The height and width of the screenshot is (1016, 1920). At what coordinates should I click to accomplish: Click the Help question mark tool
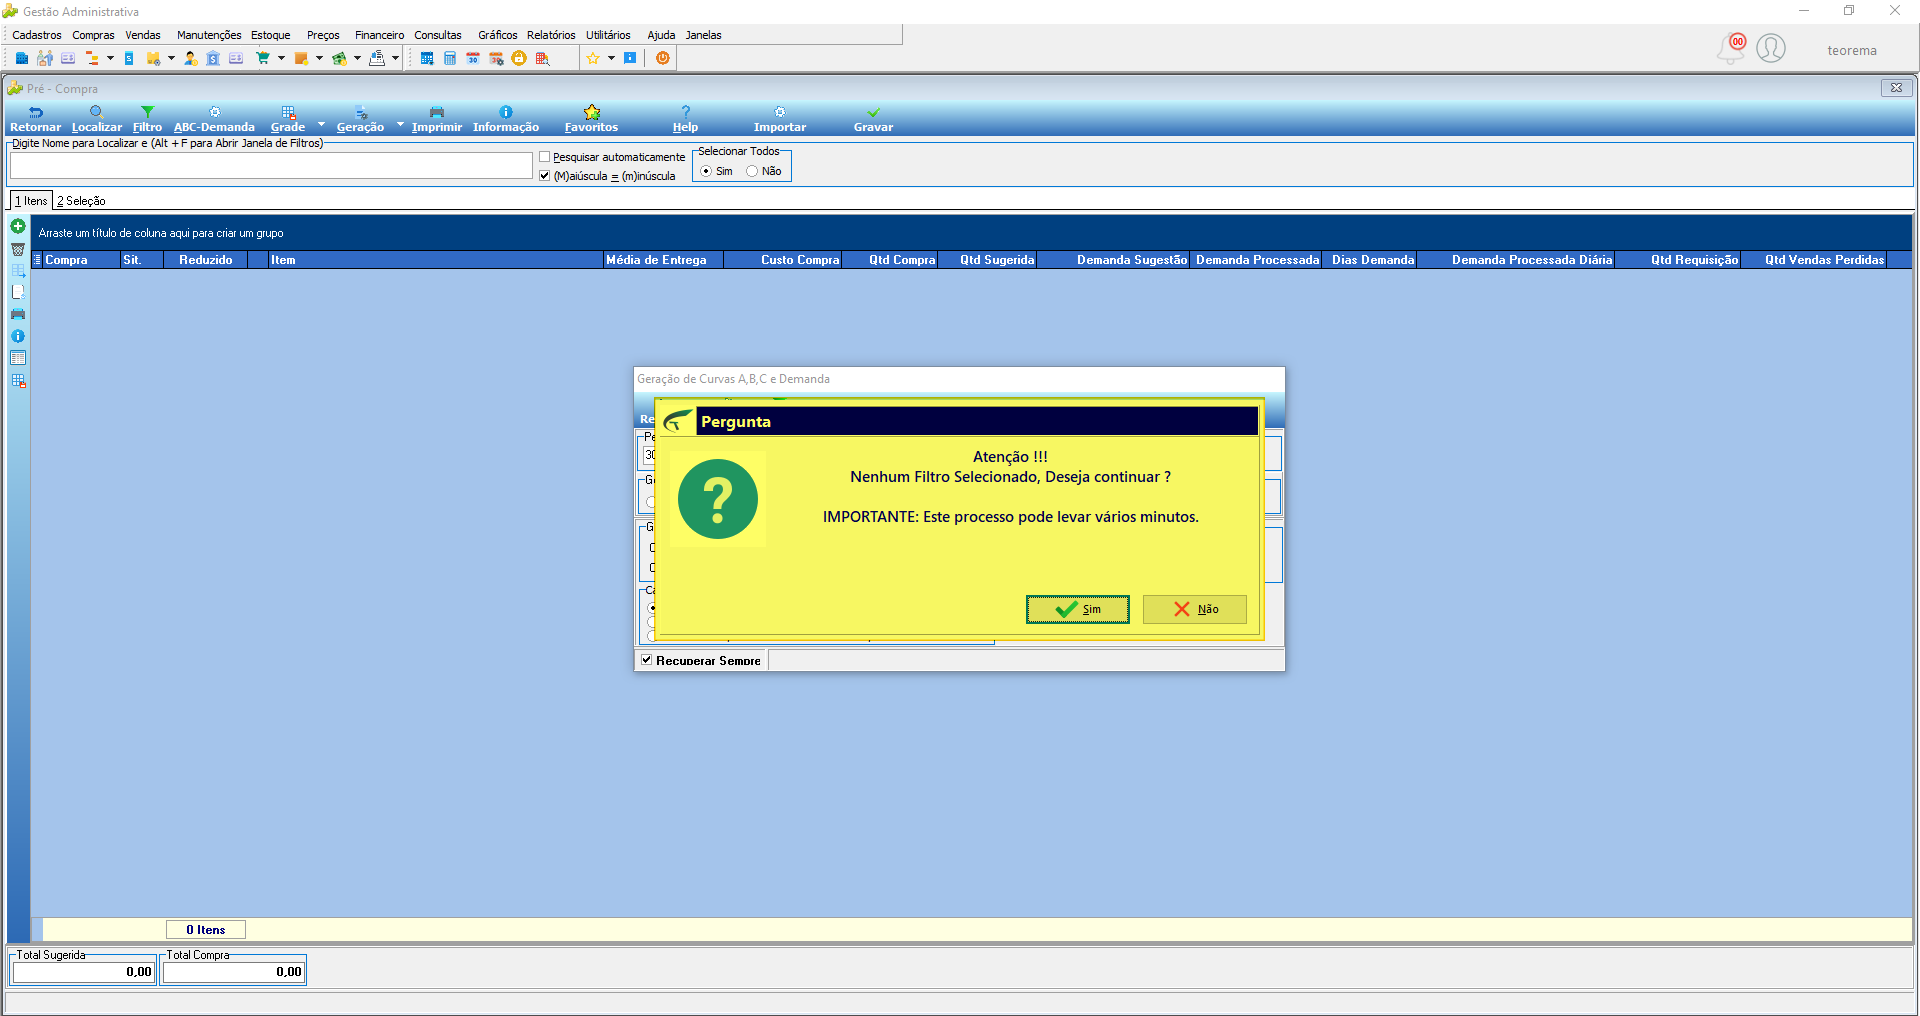coord(685,119)
